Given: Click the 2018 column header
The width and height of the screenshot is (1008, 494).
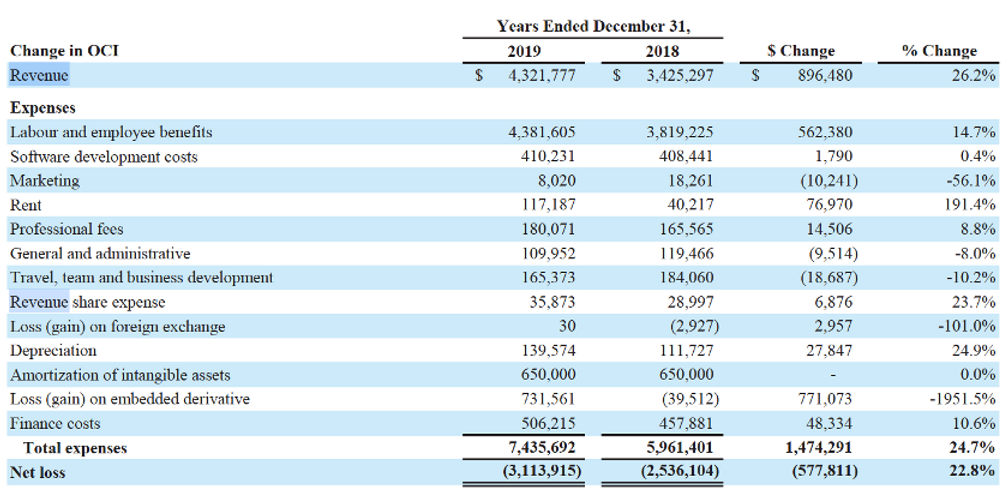Looking at the screenshot, I should [662, 51].
